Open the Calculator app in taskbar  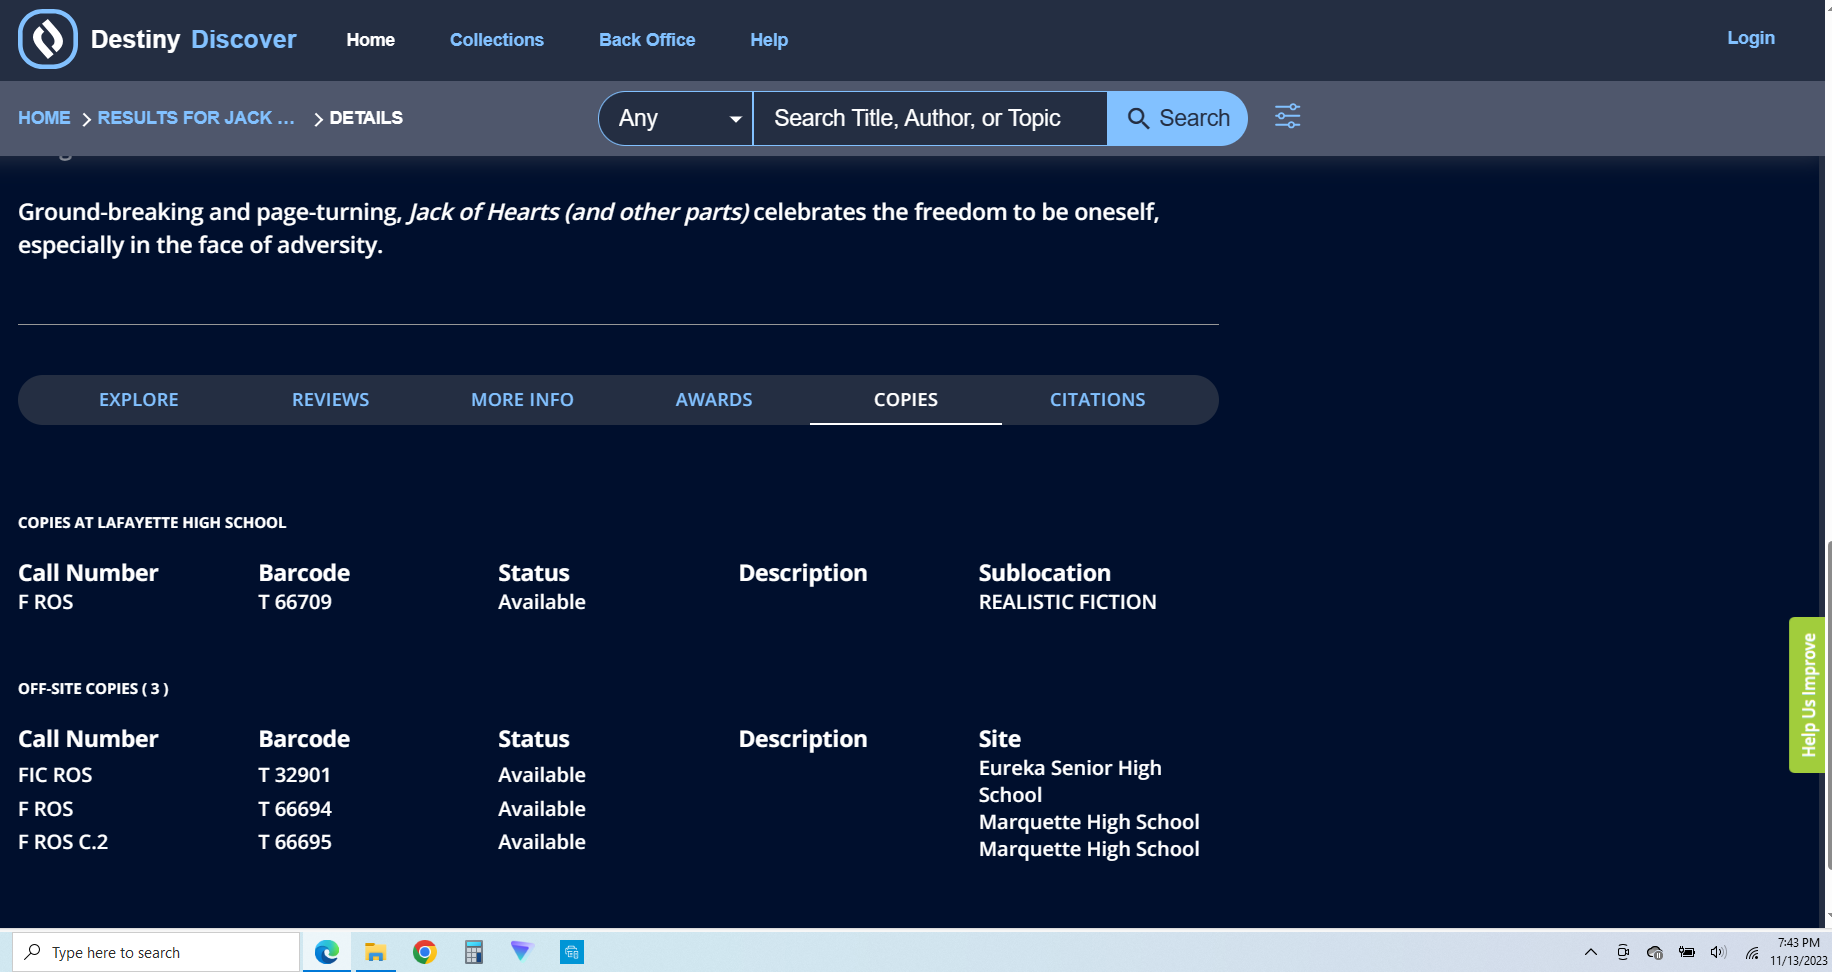pos(474,952)
